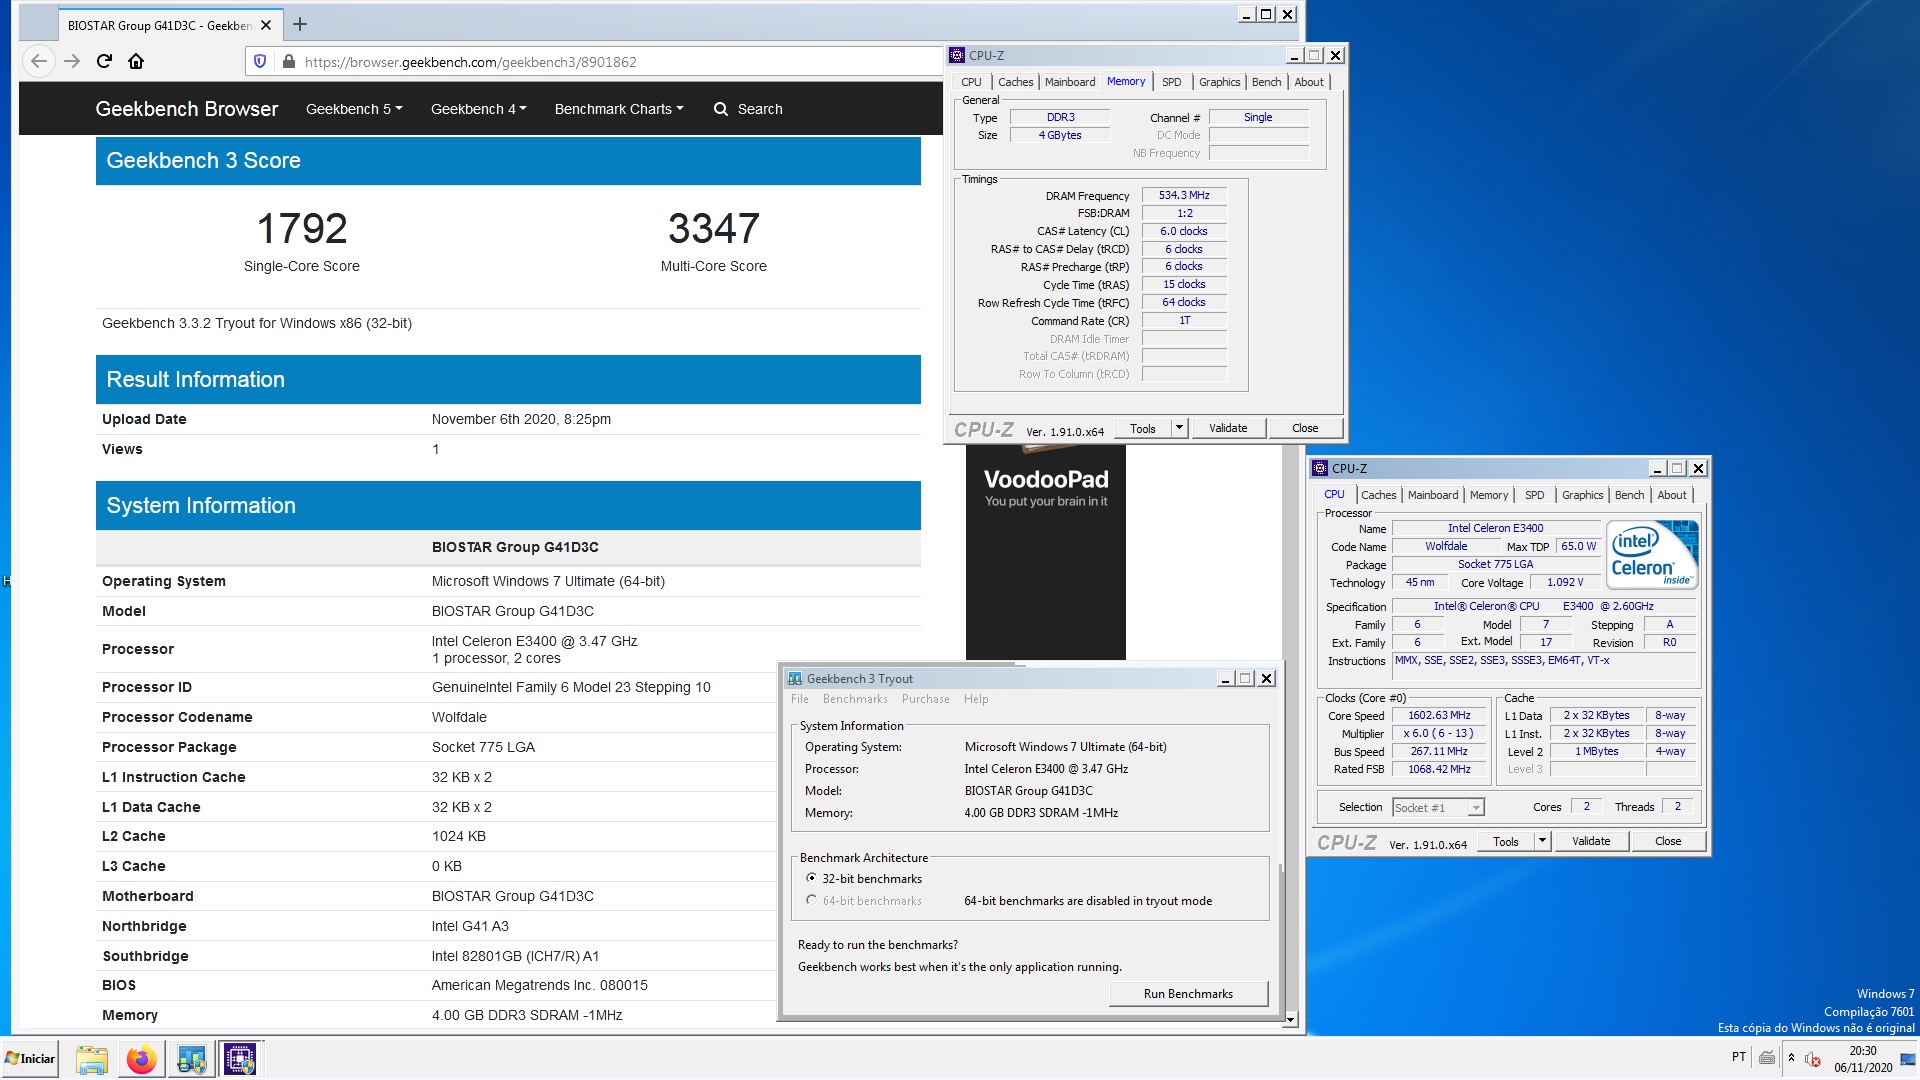This screenshot has width=1920, height=1080.
Task: Select the 'Intel Celeron E3400' name field
Action: tap(1495, 528)
